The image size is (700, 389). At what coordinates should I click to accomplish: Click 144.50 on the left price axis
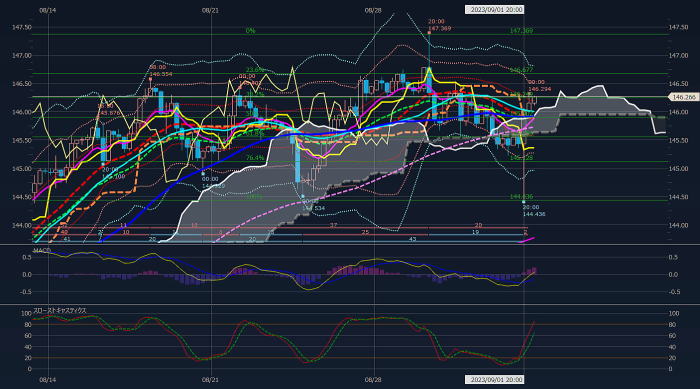[x=22, y=197]
